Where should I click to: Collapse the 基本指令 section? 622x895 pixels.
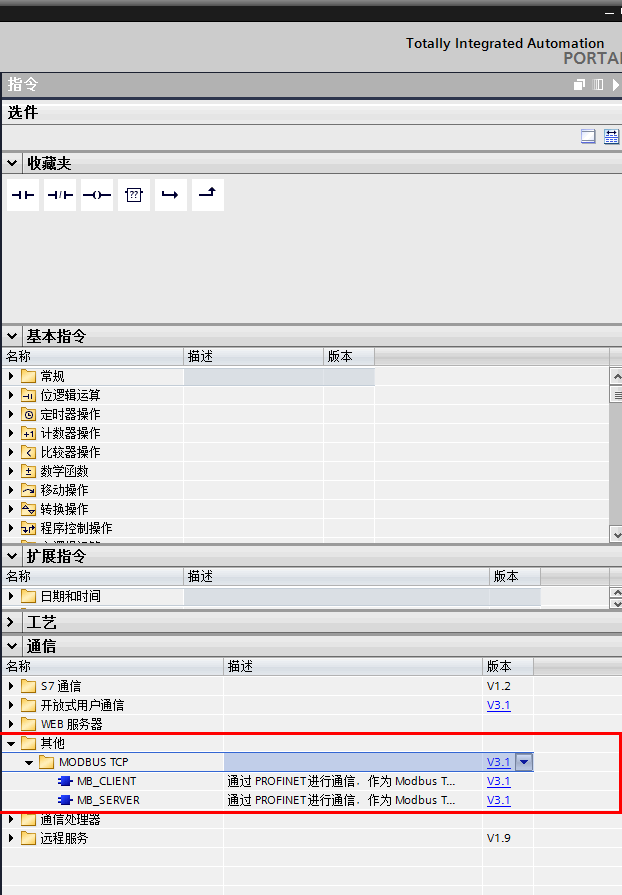click(12, 336)
